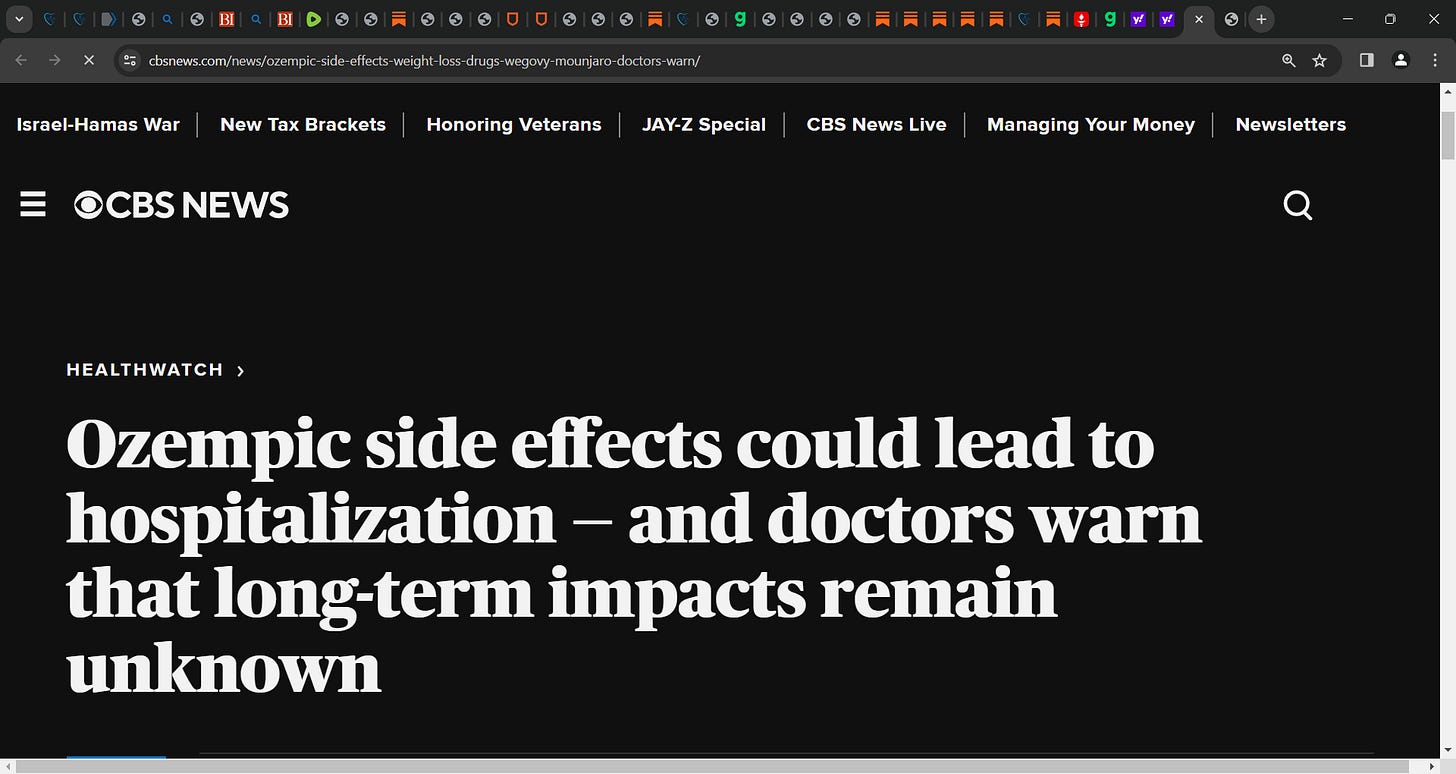This screenshot has width=1456, height=774.
Task: View site information icon beside the URL
Action: tap(129, 60)
